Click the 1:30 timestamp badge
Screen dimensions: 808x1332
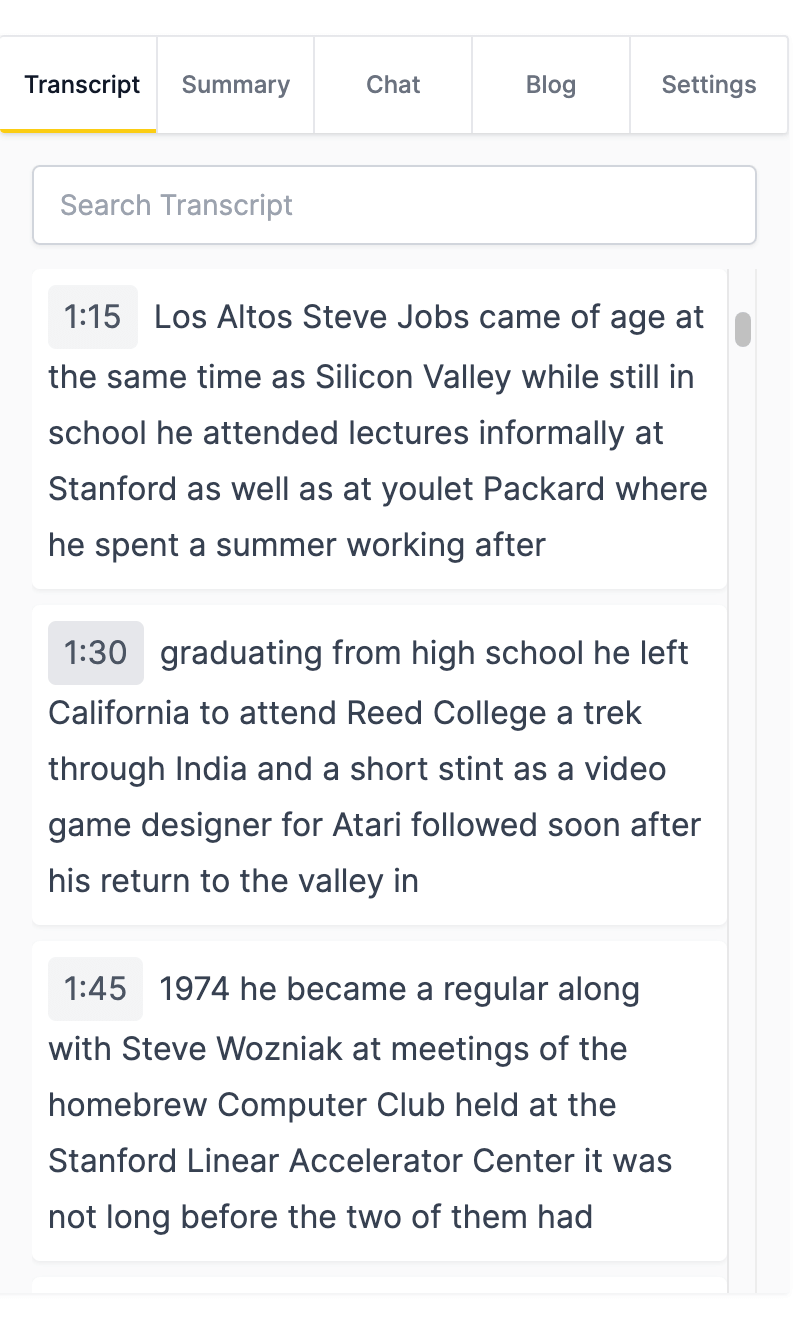pyautogui.click(x=95, y=653)
